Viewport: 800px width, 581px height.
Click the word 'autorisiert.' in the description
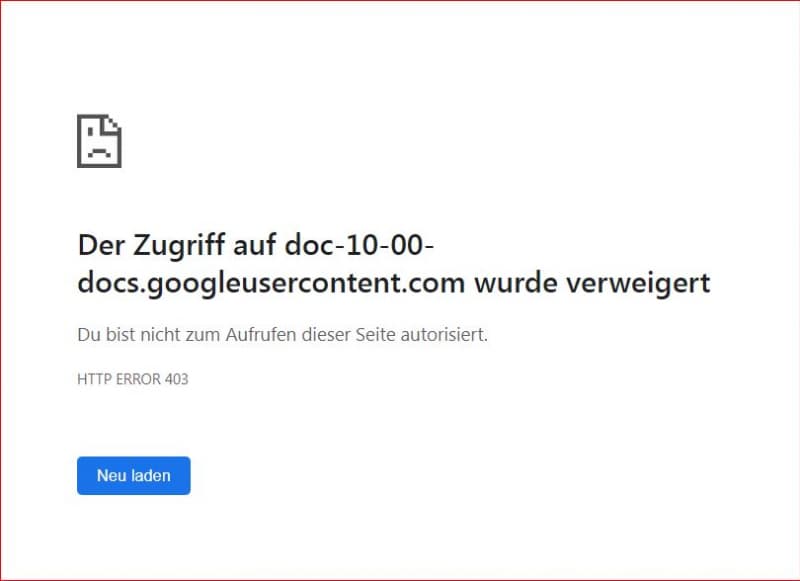point(444,335)
